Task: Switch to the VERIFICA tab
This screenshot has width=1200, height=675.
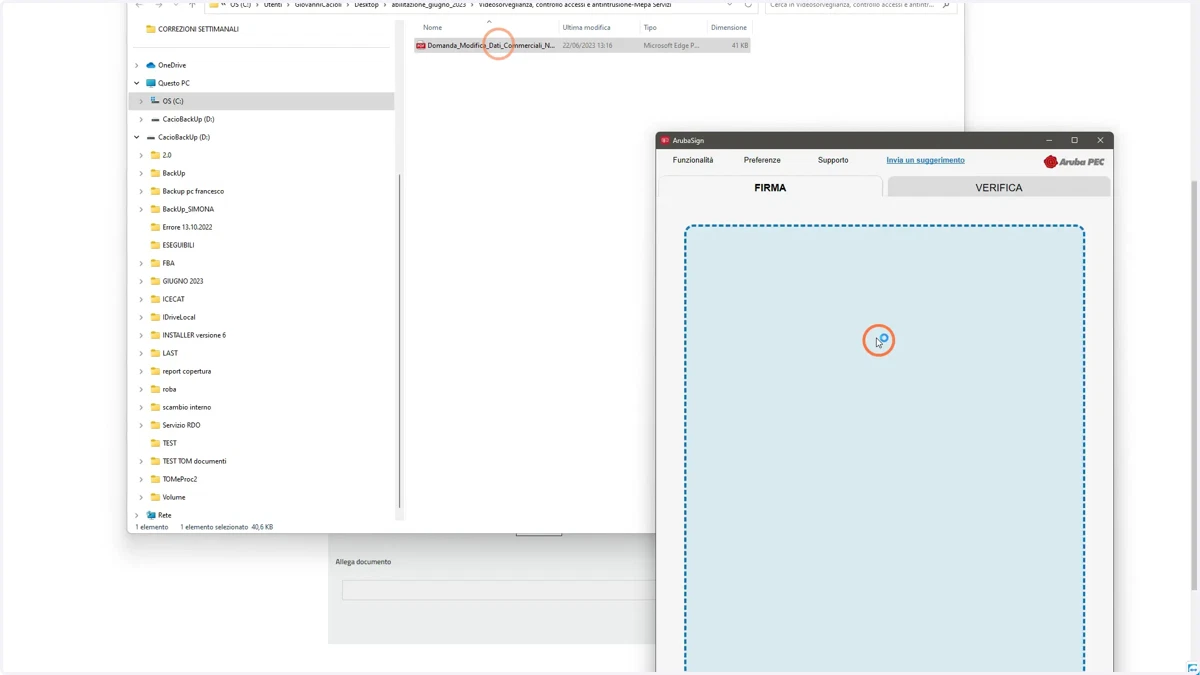Action: pos(998,187)
